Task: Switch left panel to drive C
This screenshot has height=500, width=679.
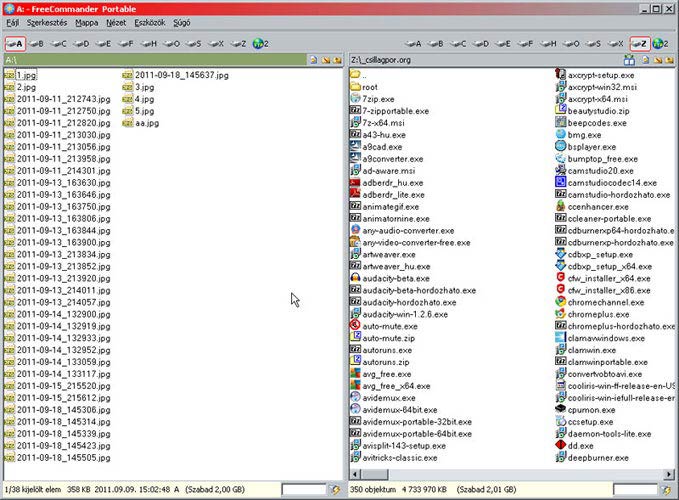Action: coord(62,44)
